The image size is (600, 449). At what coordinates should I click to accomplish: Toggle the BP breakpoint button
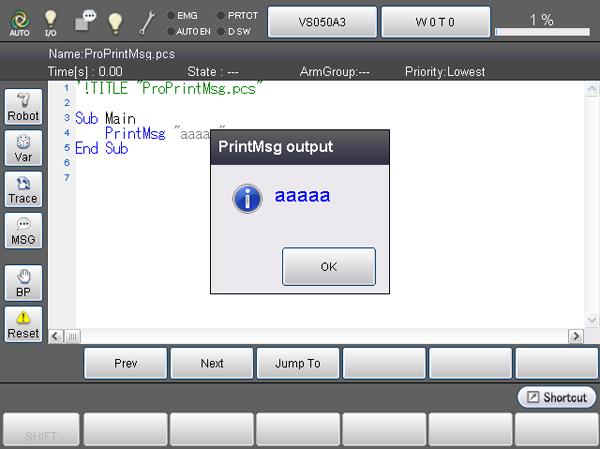click(23, 283)
